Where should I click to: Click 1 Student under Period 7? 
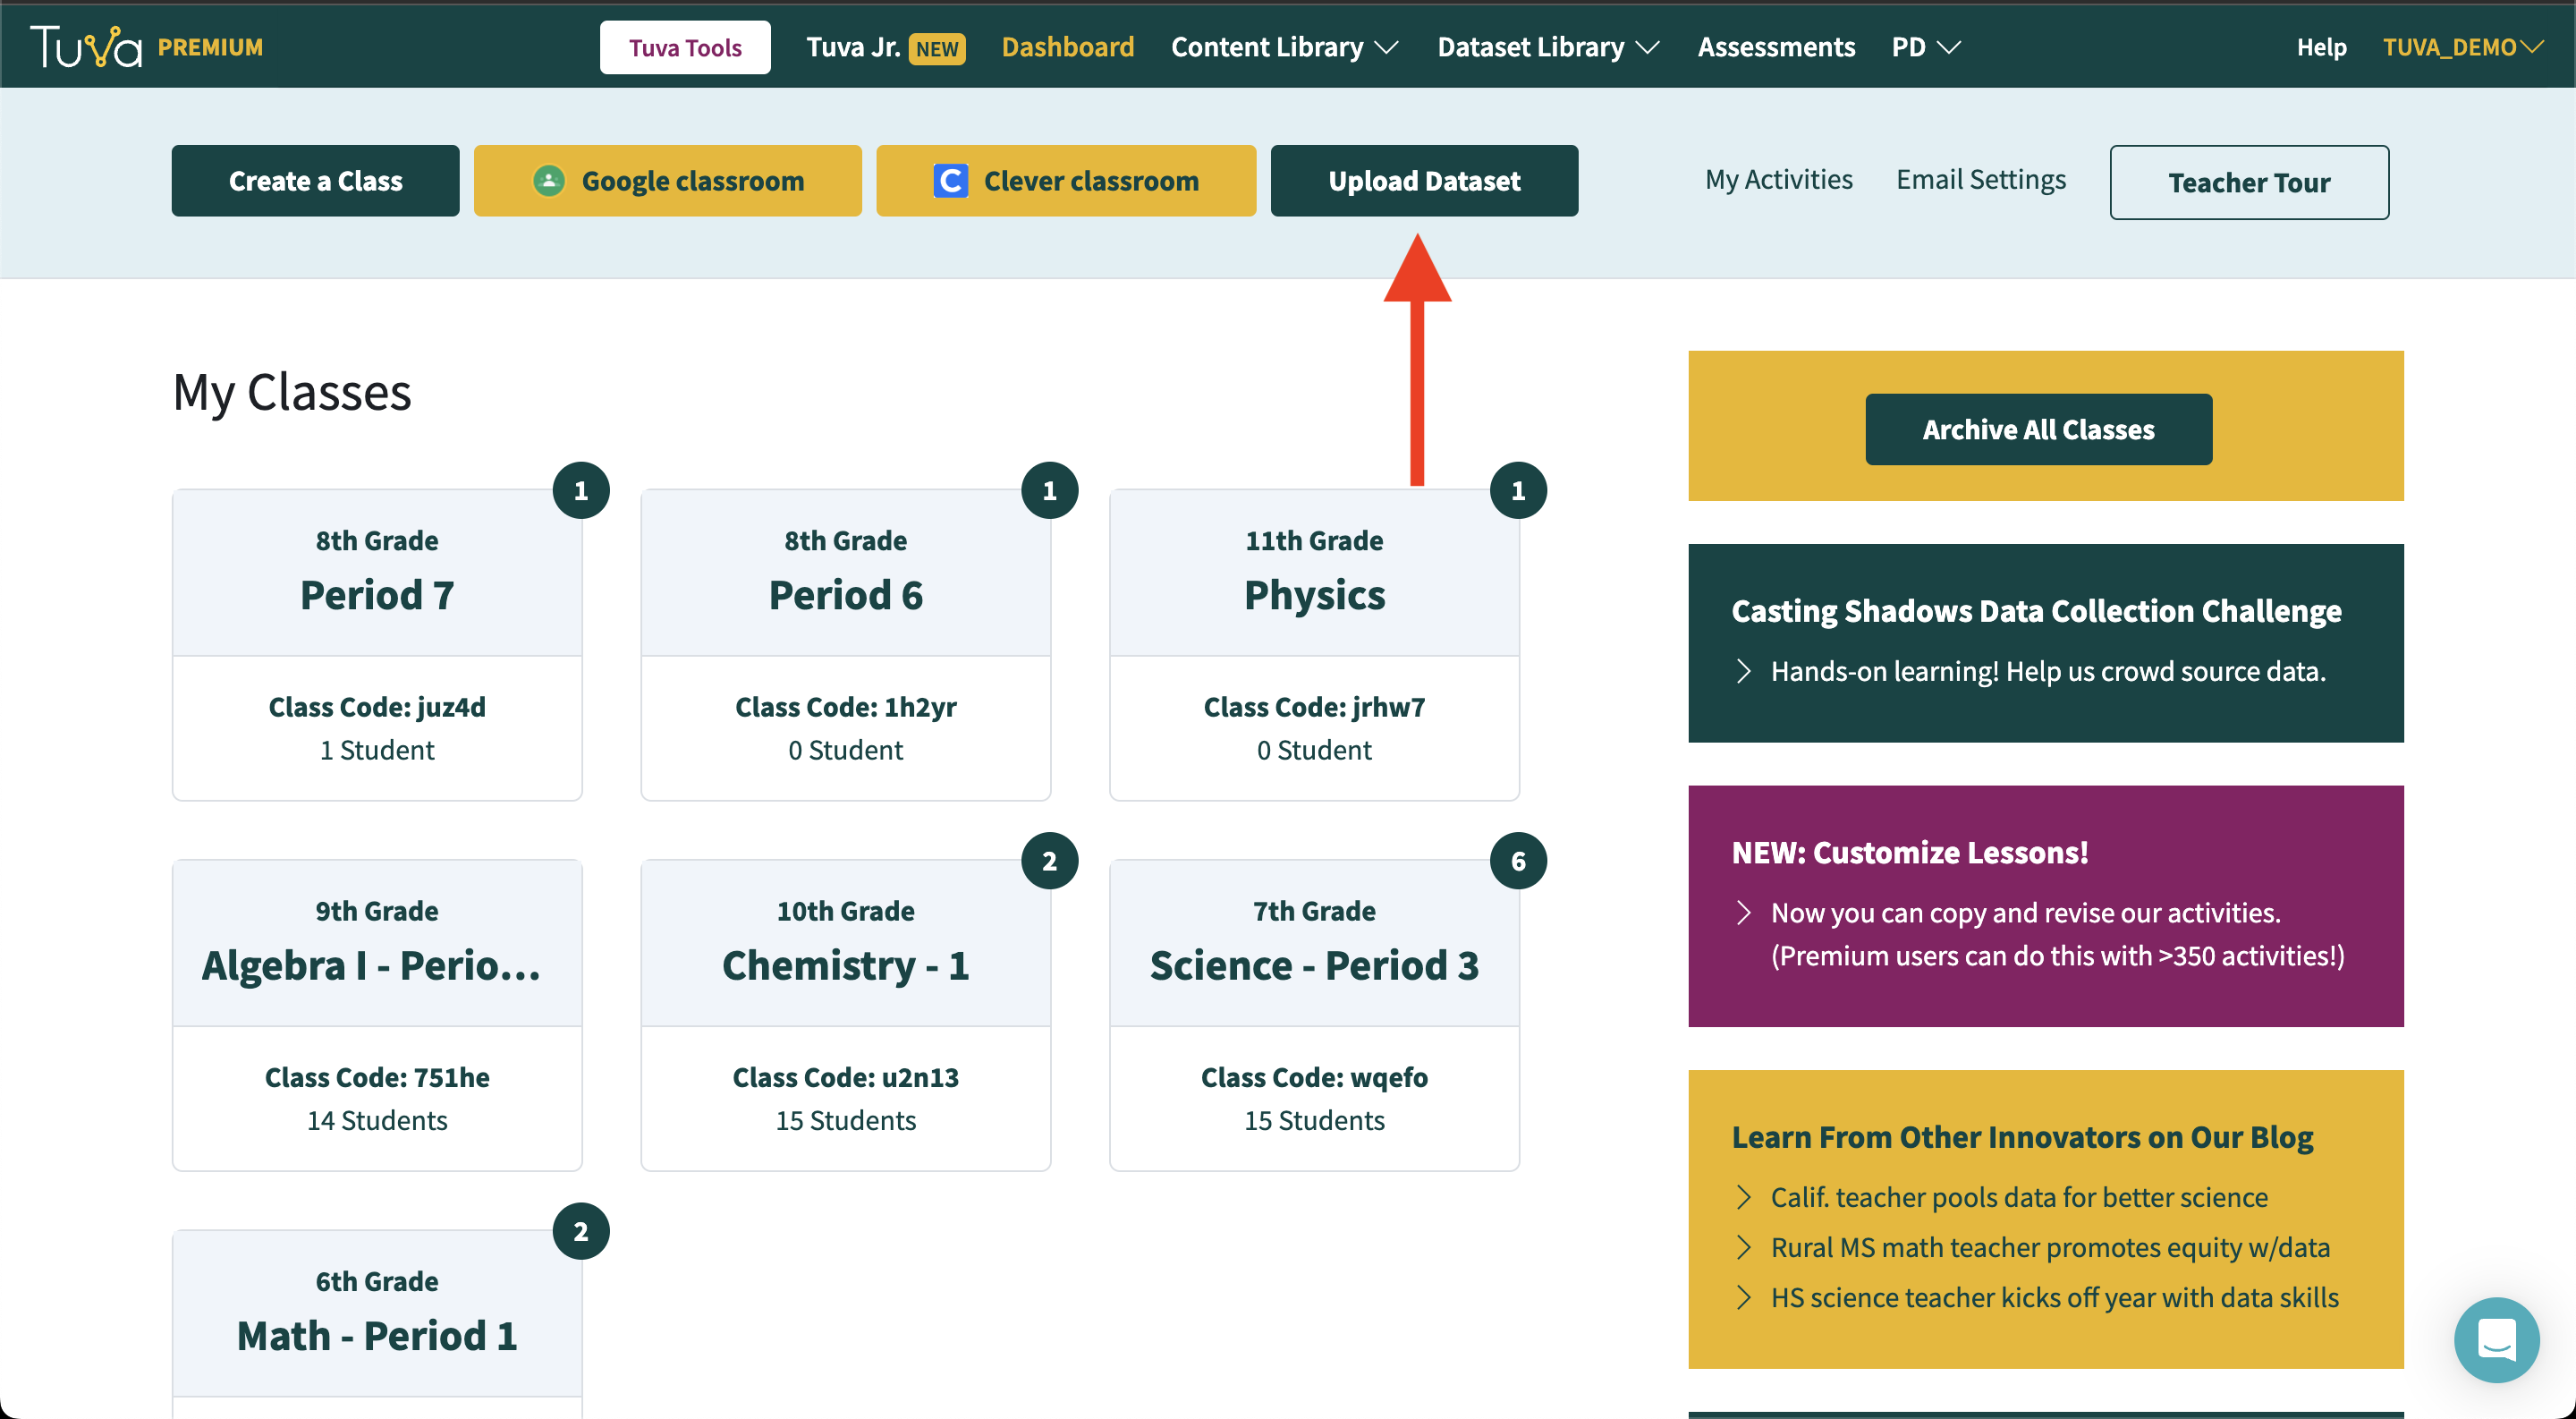pos(377,750)
